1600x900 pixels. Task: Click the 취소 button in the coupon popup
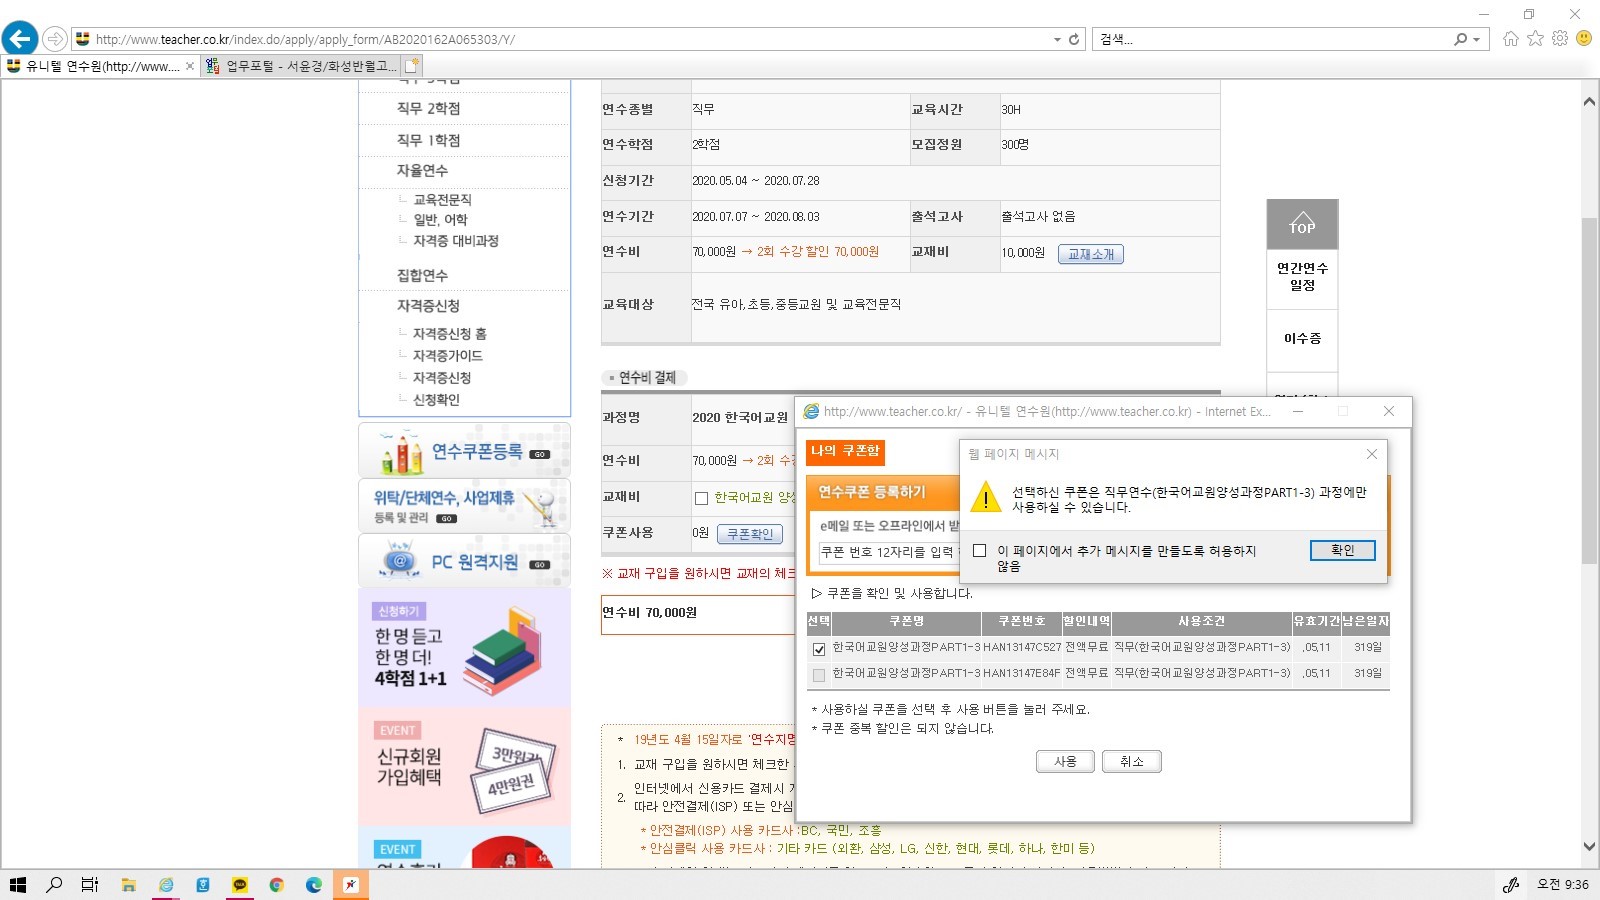tap(1131, 762)
